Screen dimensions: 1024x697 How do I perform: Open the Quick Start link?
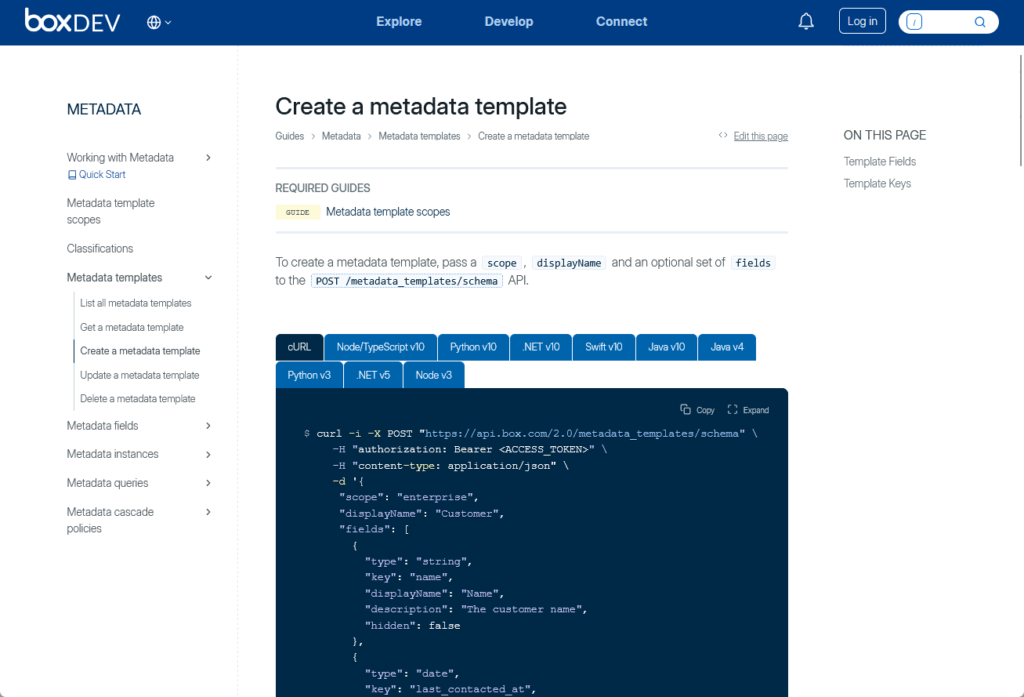tap(102, 174)
